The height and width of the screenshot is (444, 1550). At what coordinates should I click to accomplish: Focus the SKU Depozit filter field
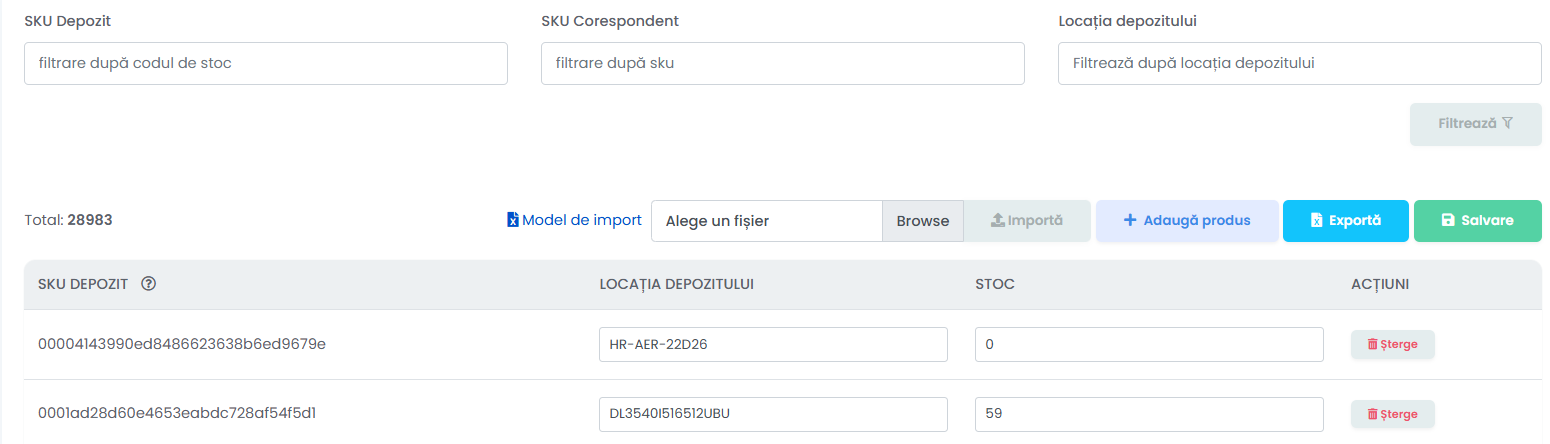pyautogui.click(x=266, y=63)
